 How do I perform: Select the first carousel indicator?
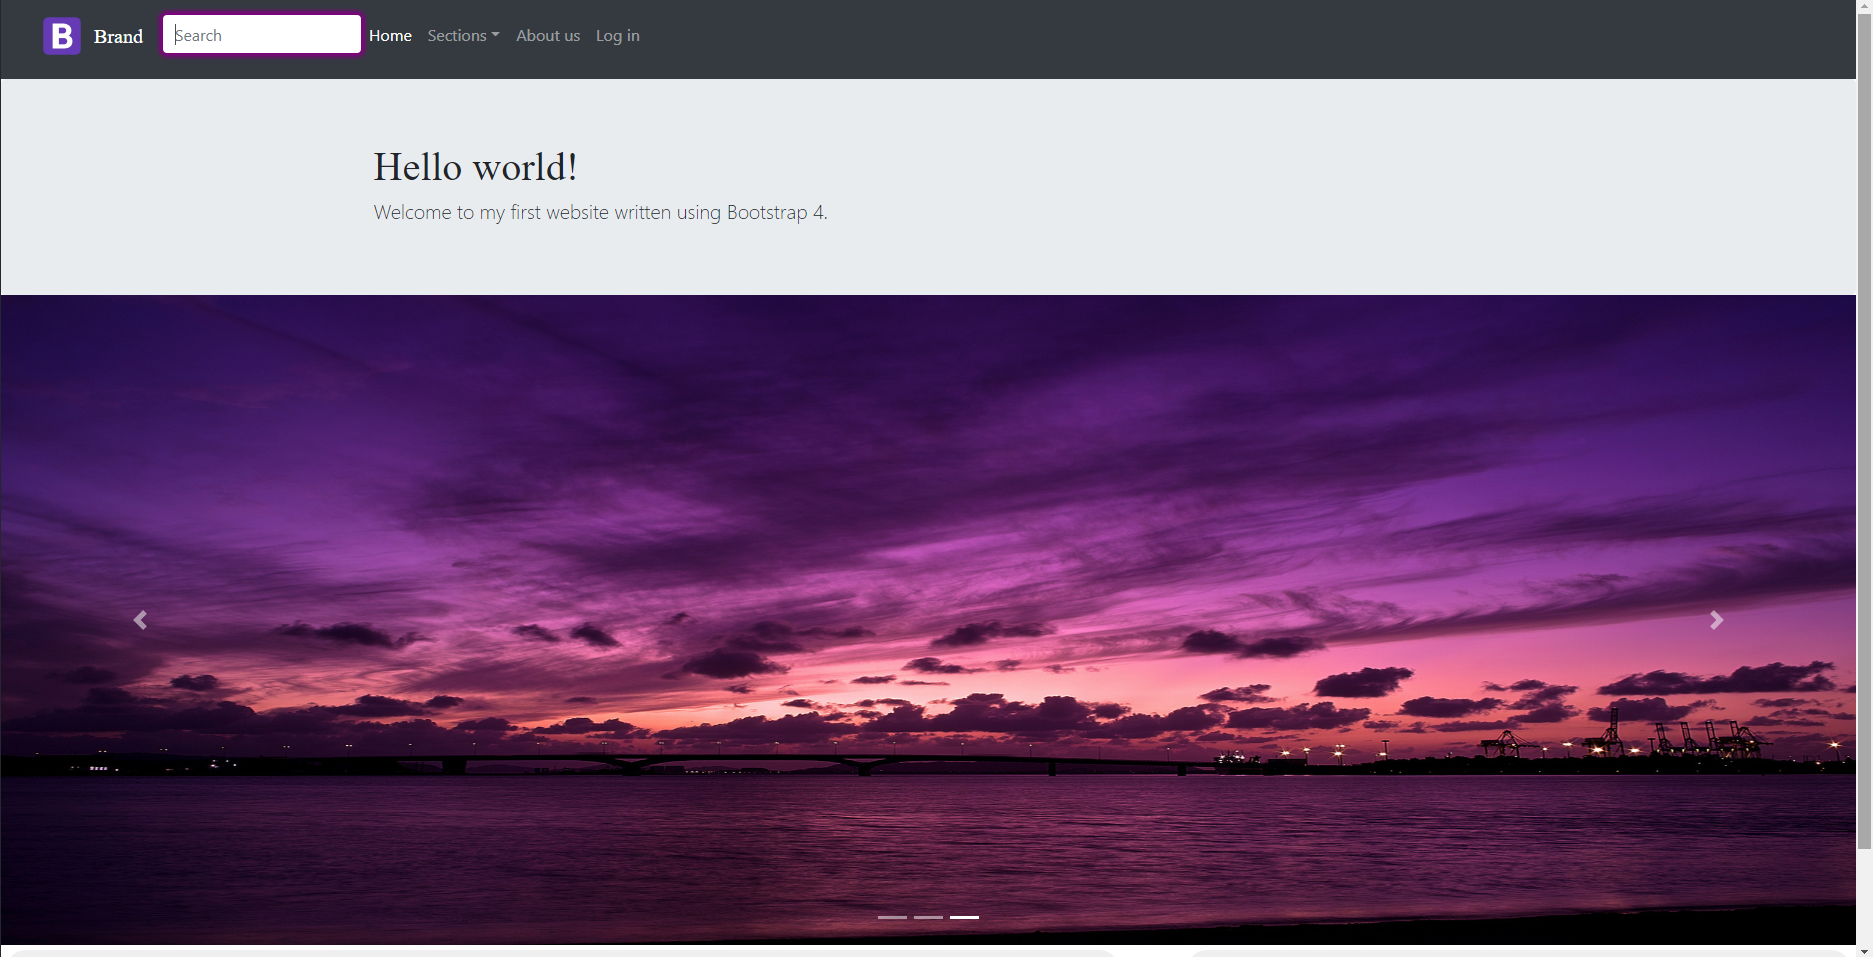click(892, 917)
